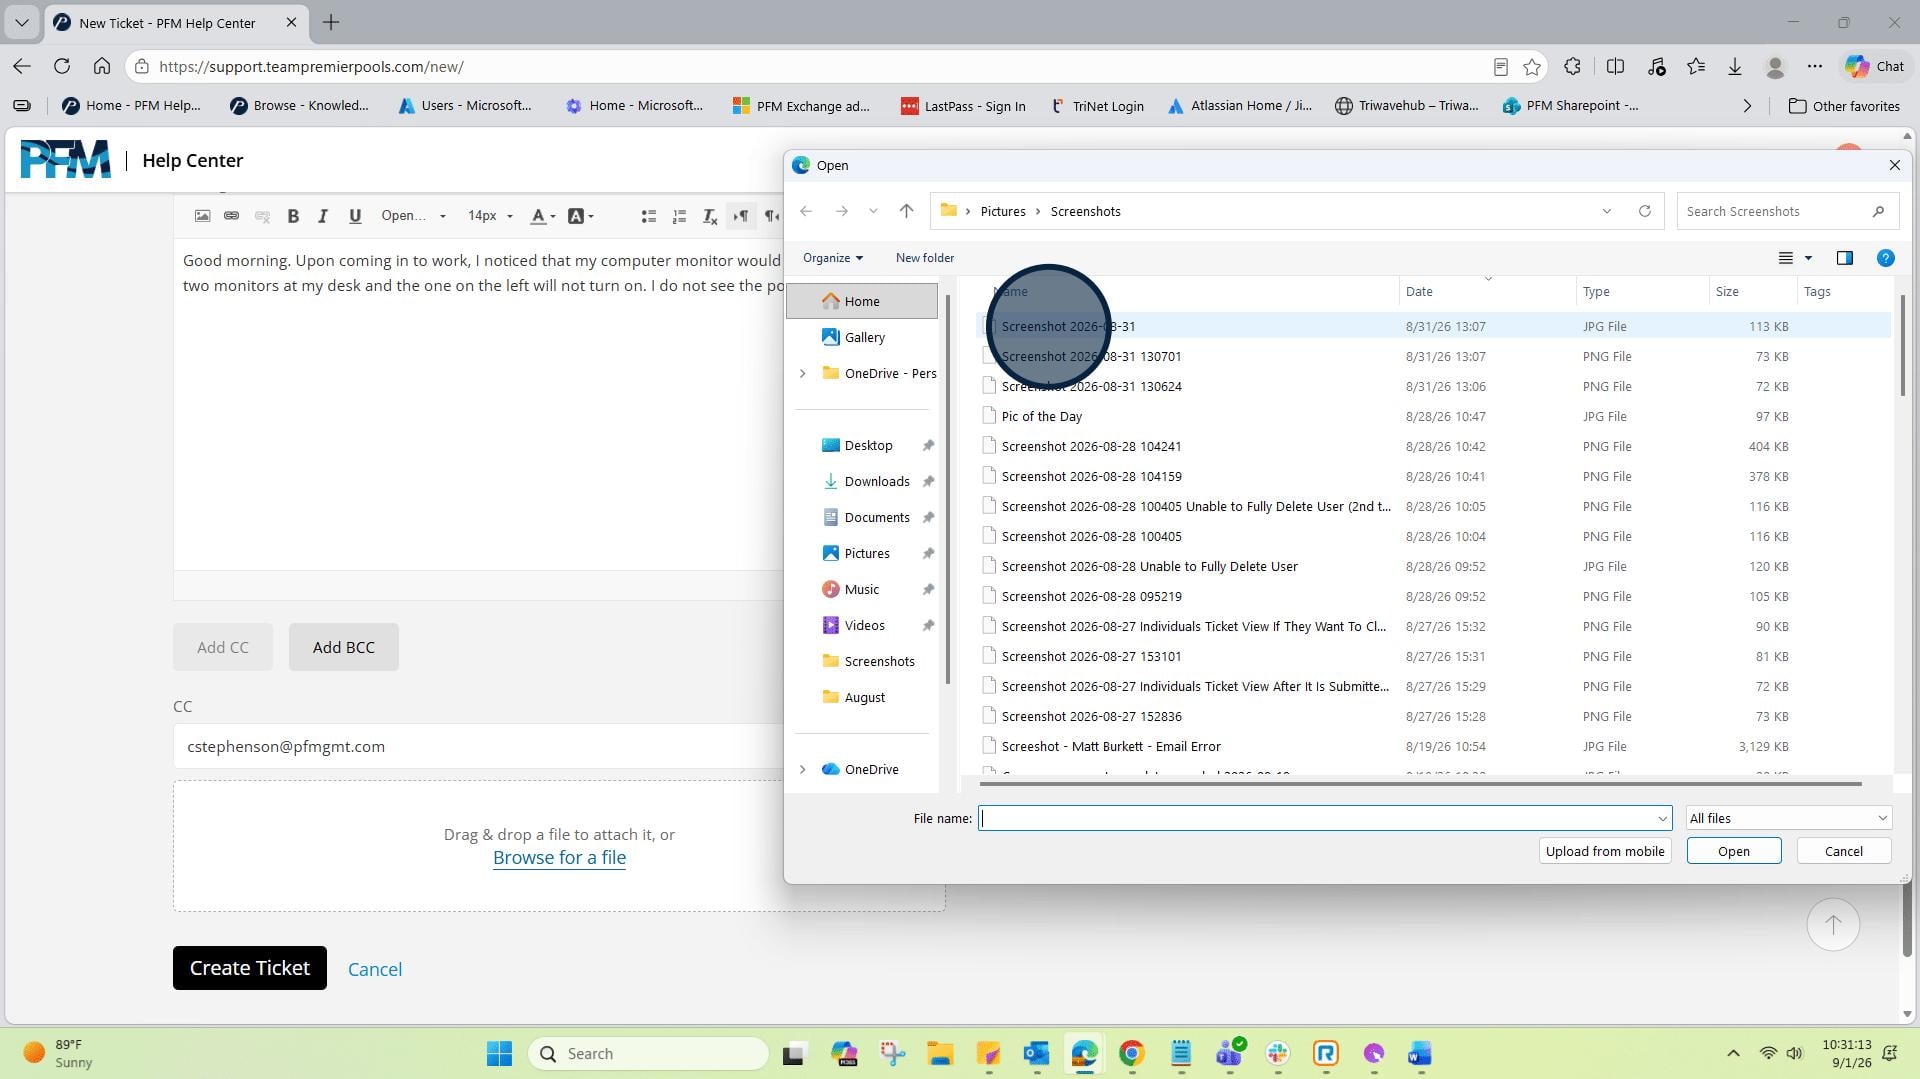Open Google Chrome from the taskbar
Screen dimensions: 1920x1079
click(x=1131, y=1053)
